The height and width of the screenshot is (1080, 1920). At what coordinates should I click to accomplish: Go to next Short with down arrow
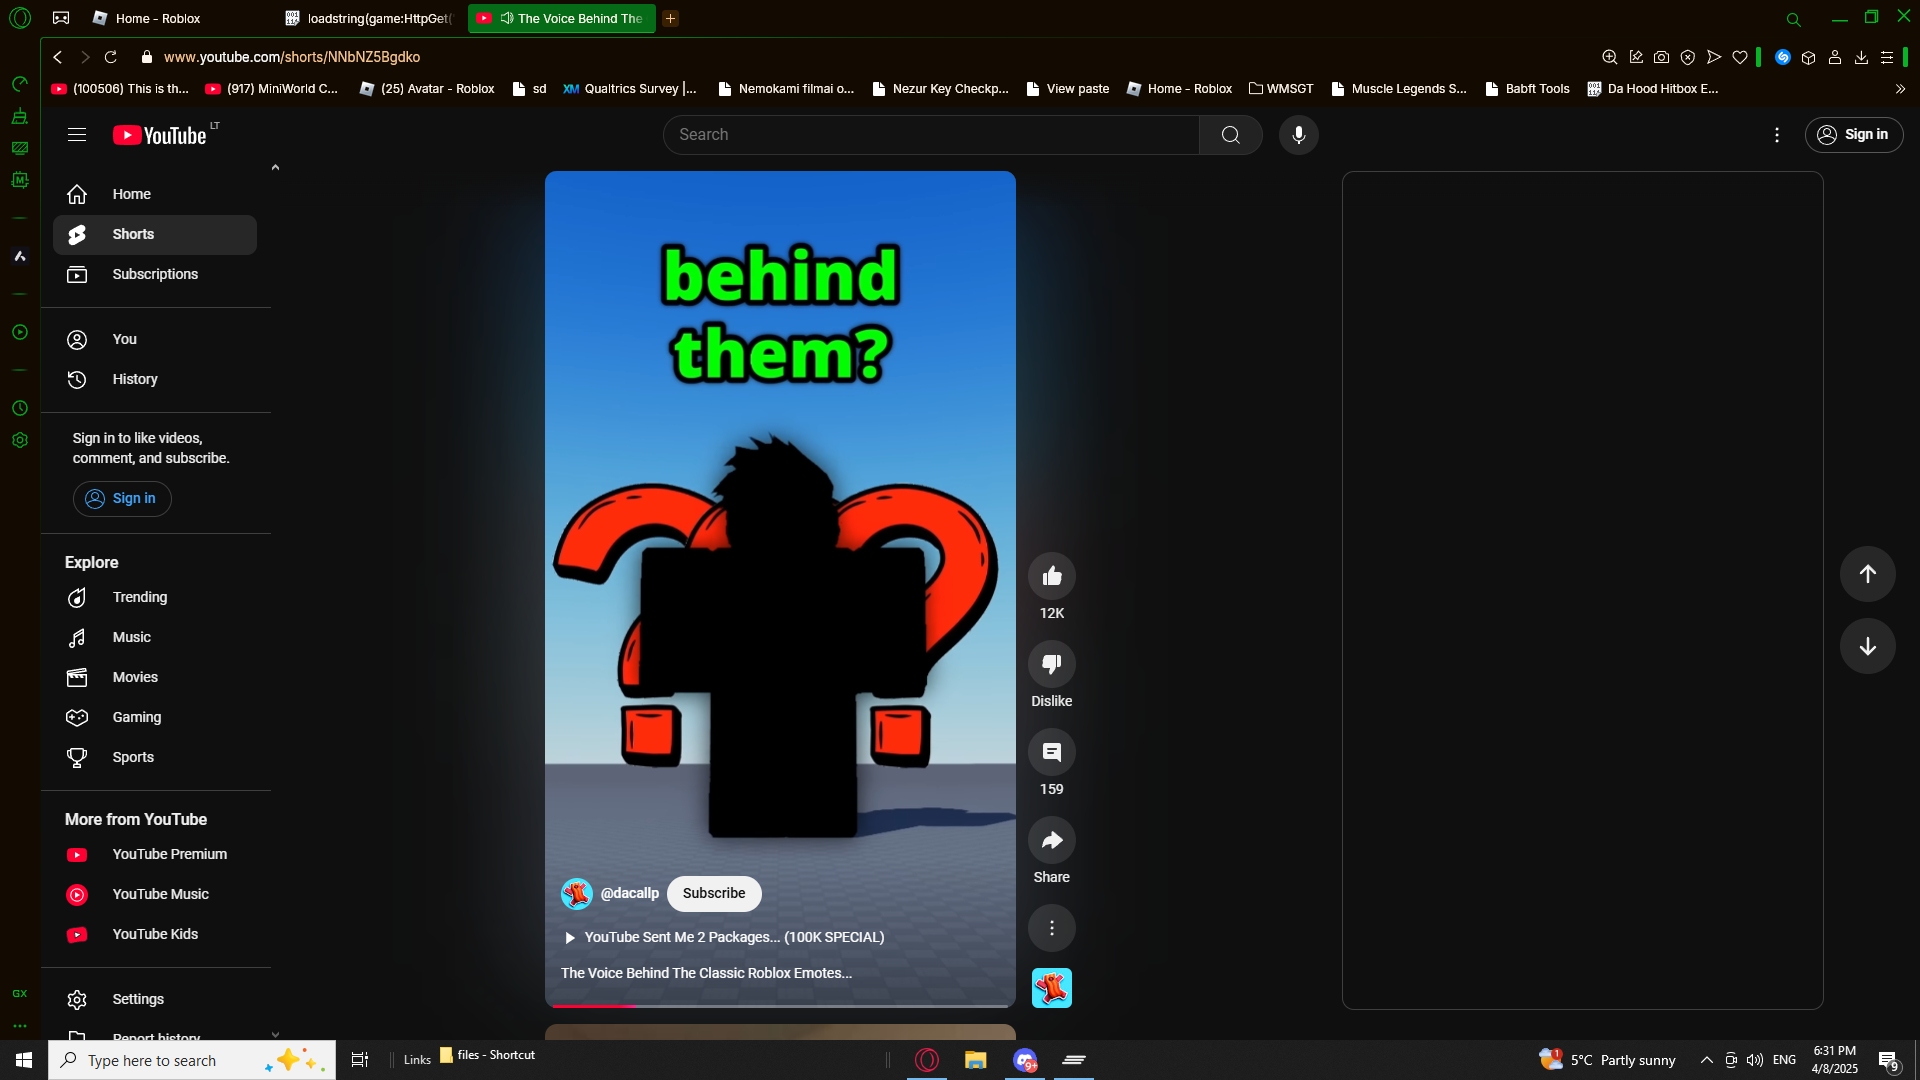[x=1867, y=646]
